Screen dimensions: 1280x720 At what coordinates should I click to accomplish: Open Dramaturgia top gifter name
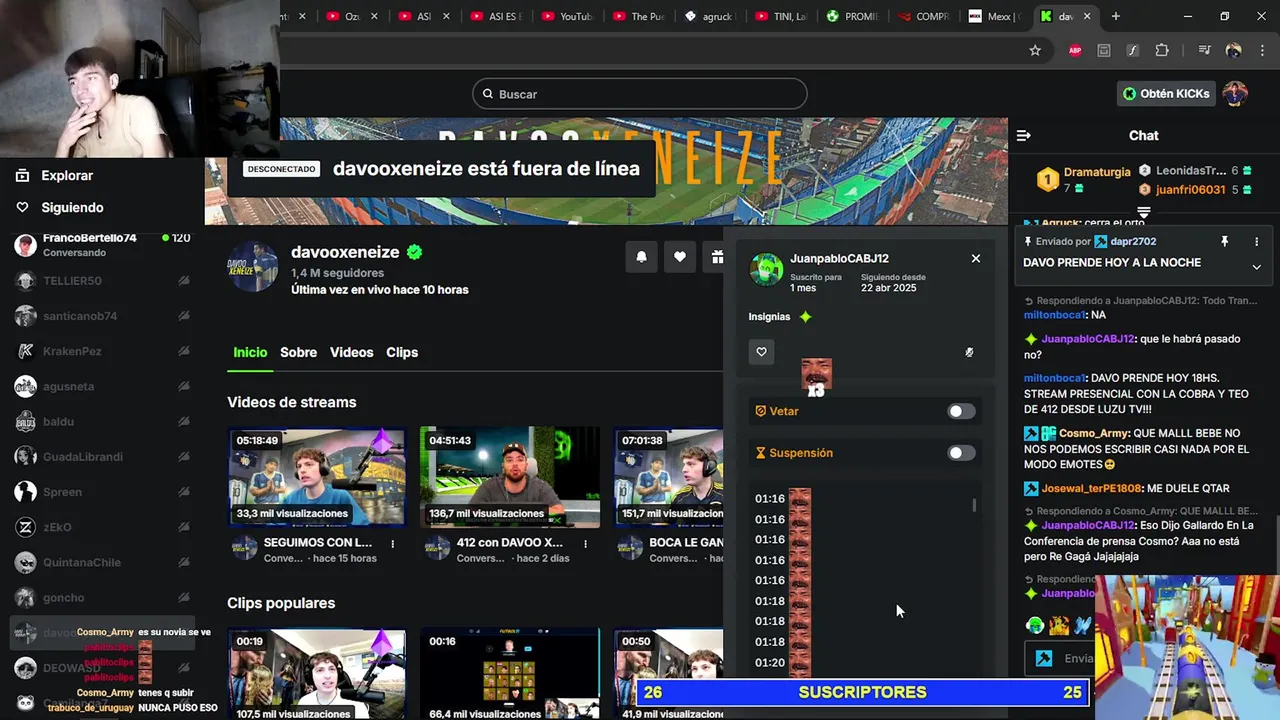point(1097,172)
